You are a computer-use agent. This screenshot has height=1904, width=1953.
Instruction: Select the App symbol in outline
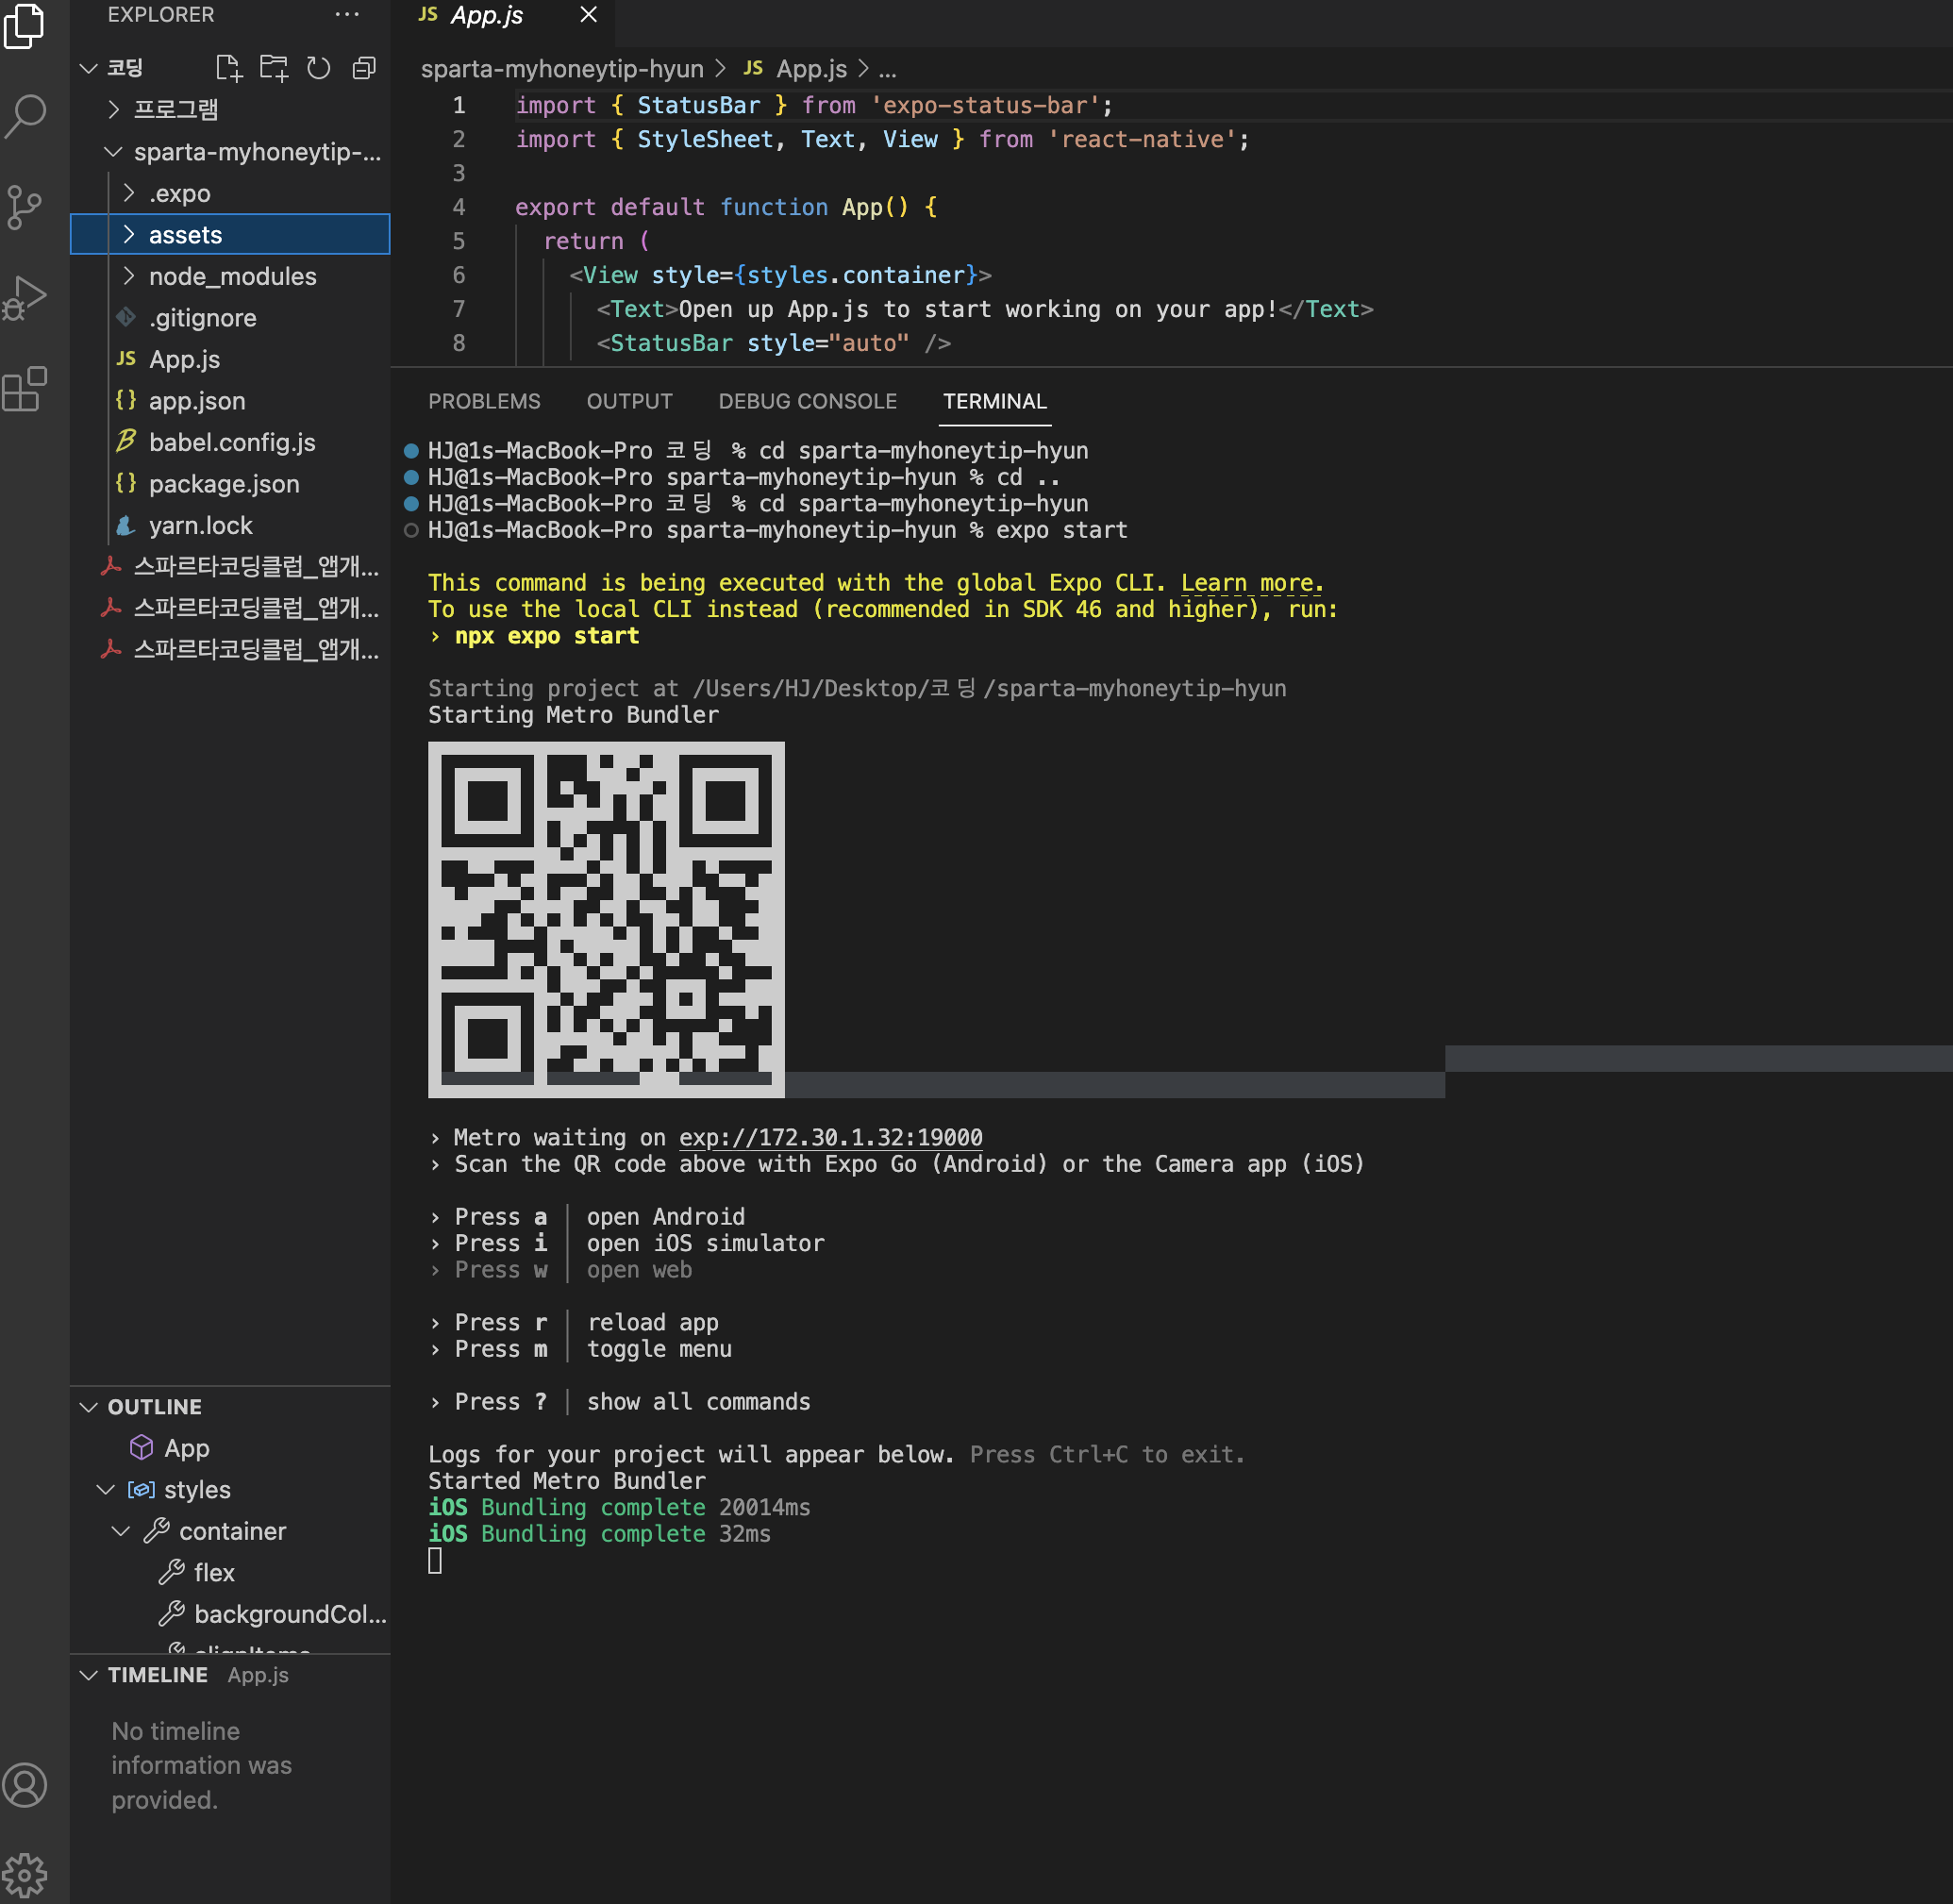[x=230, y=1448]
